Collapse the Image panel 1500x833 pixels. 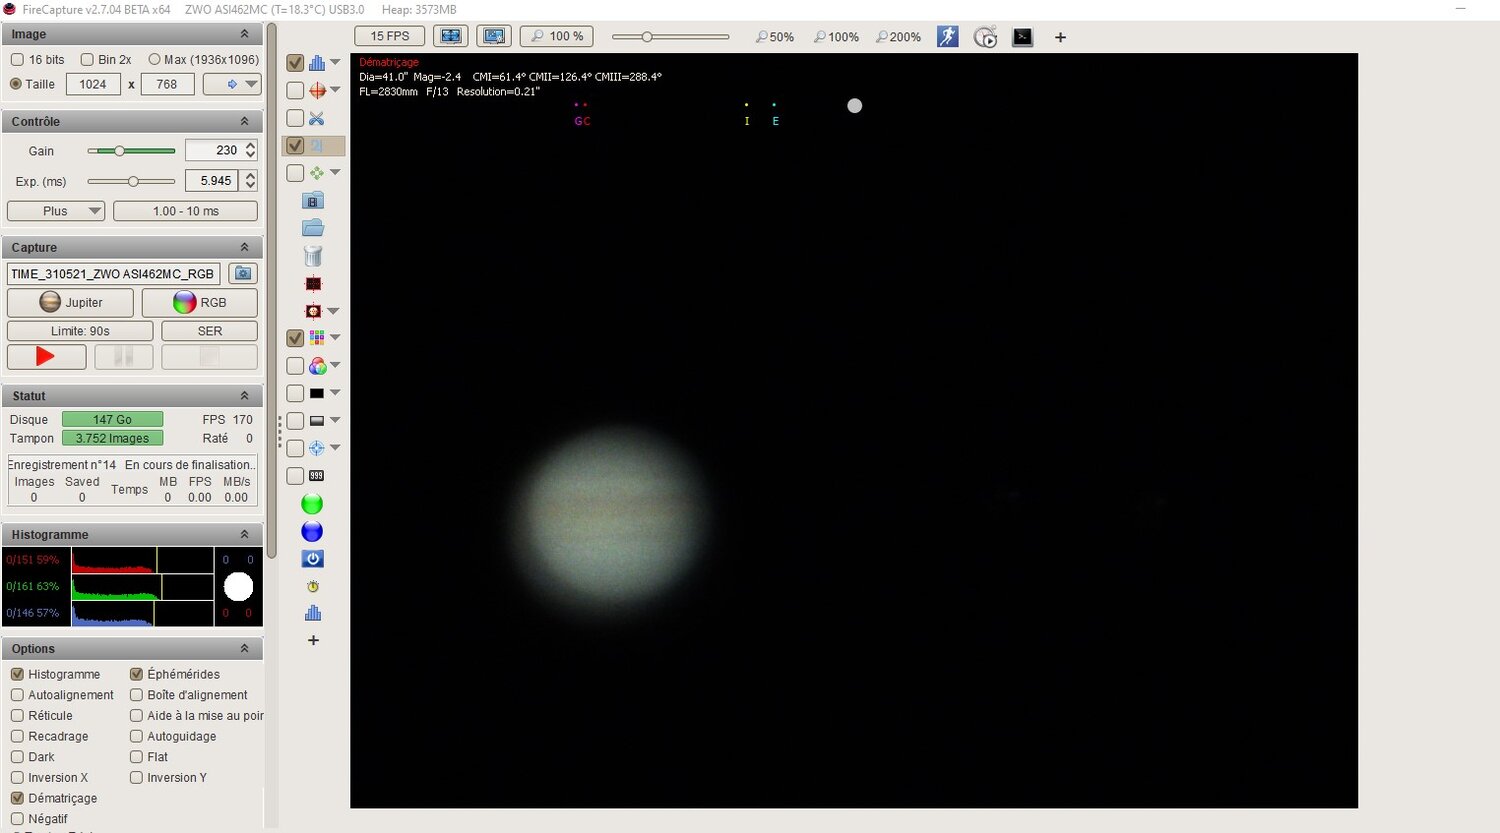(x=244, y=34)
